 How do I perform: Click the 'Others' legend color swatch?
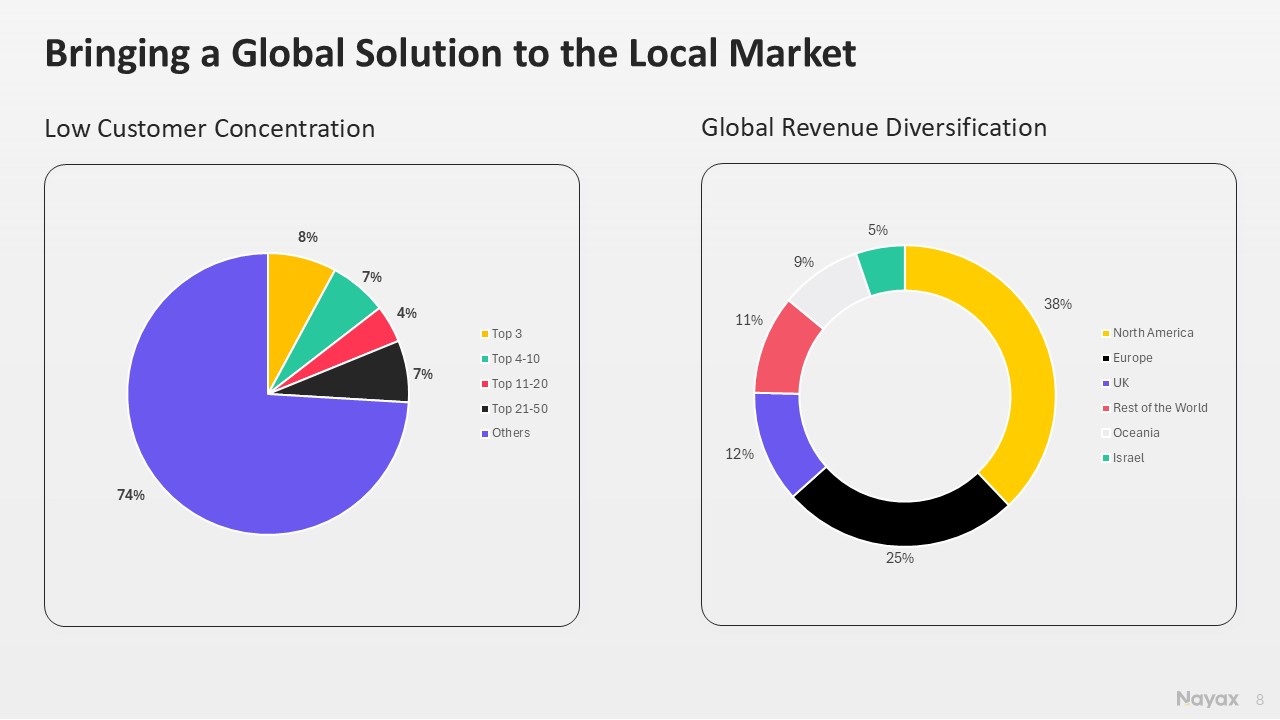tap(485, 434)
